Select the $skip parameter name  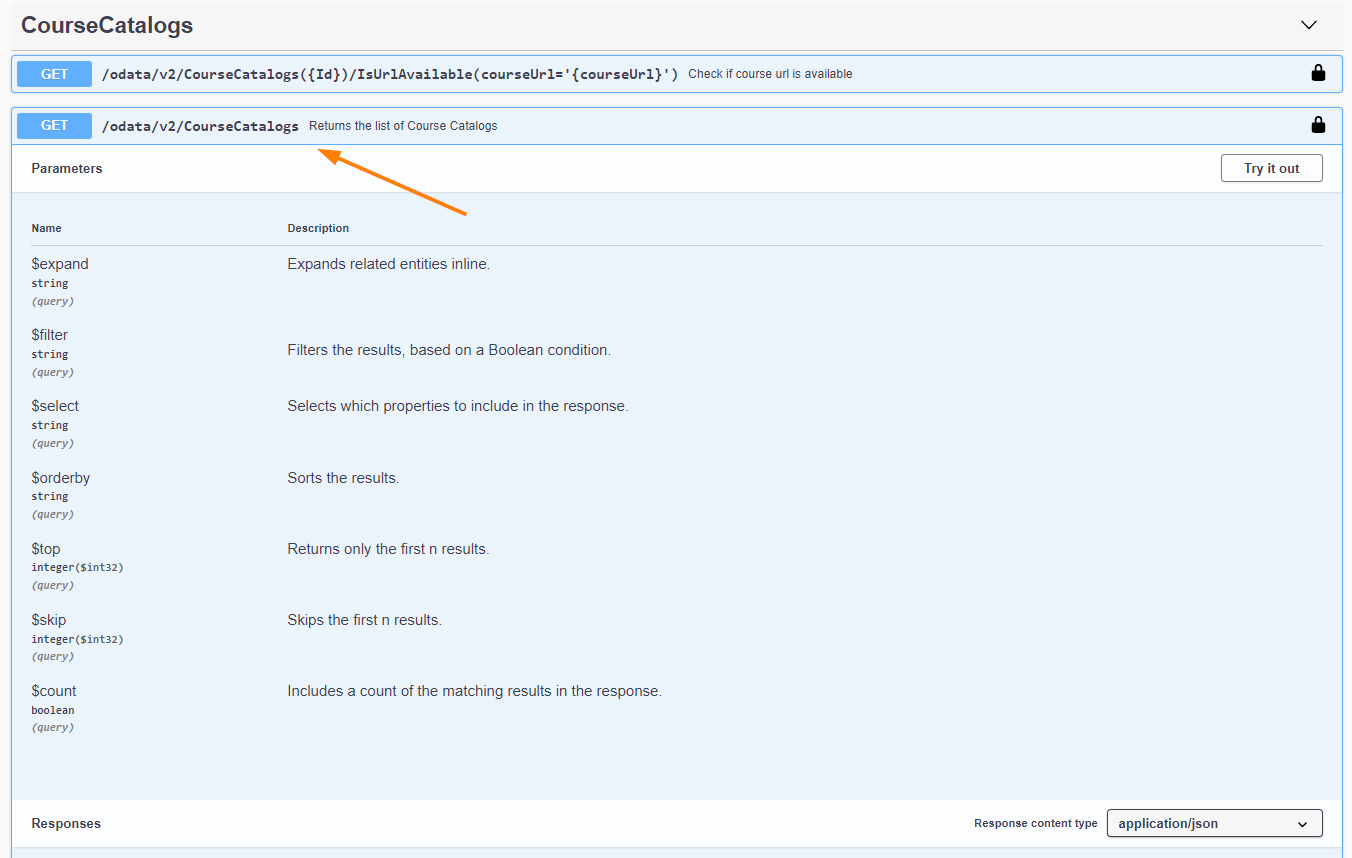click(49, 620)
